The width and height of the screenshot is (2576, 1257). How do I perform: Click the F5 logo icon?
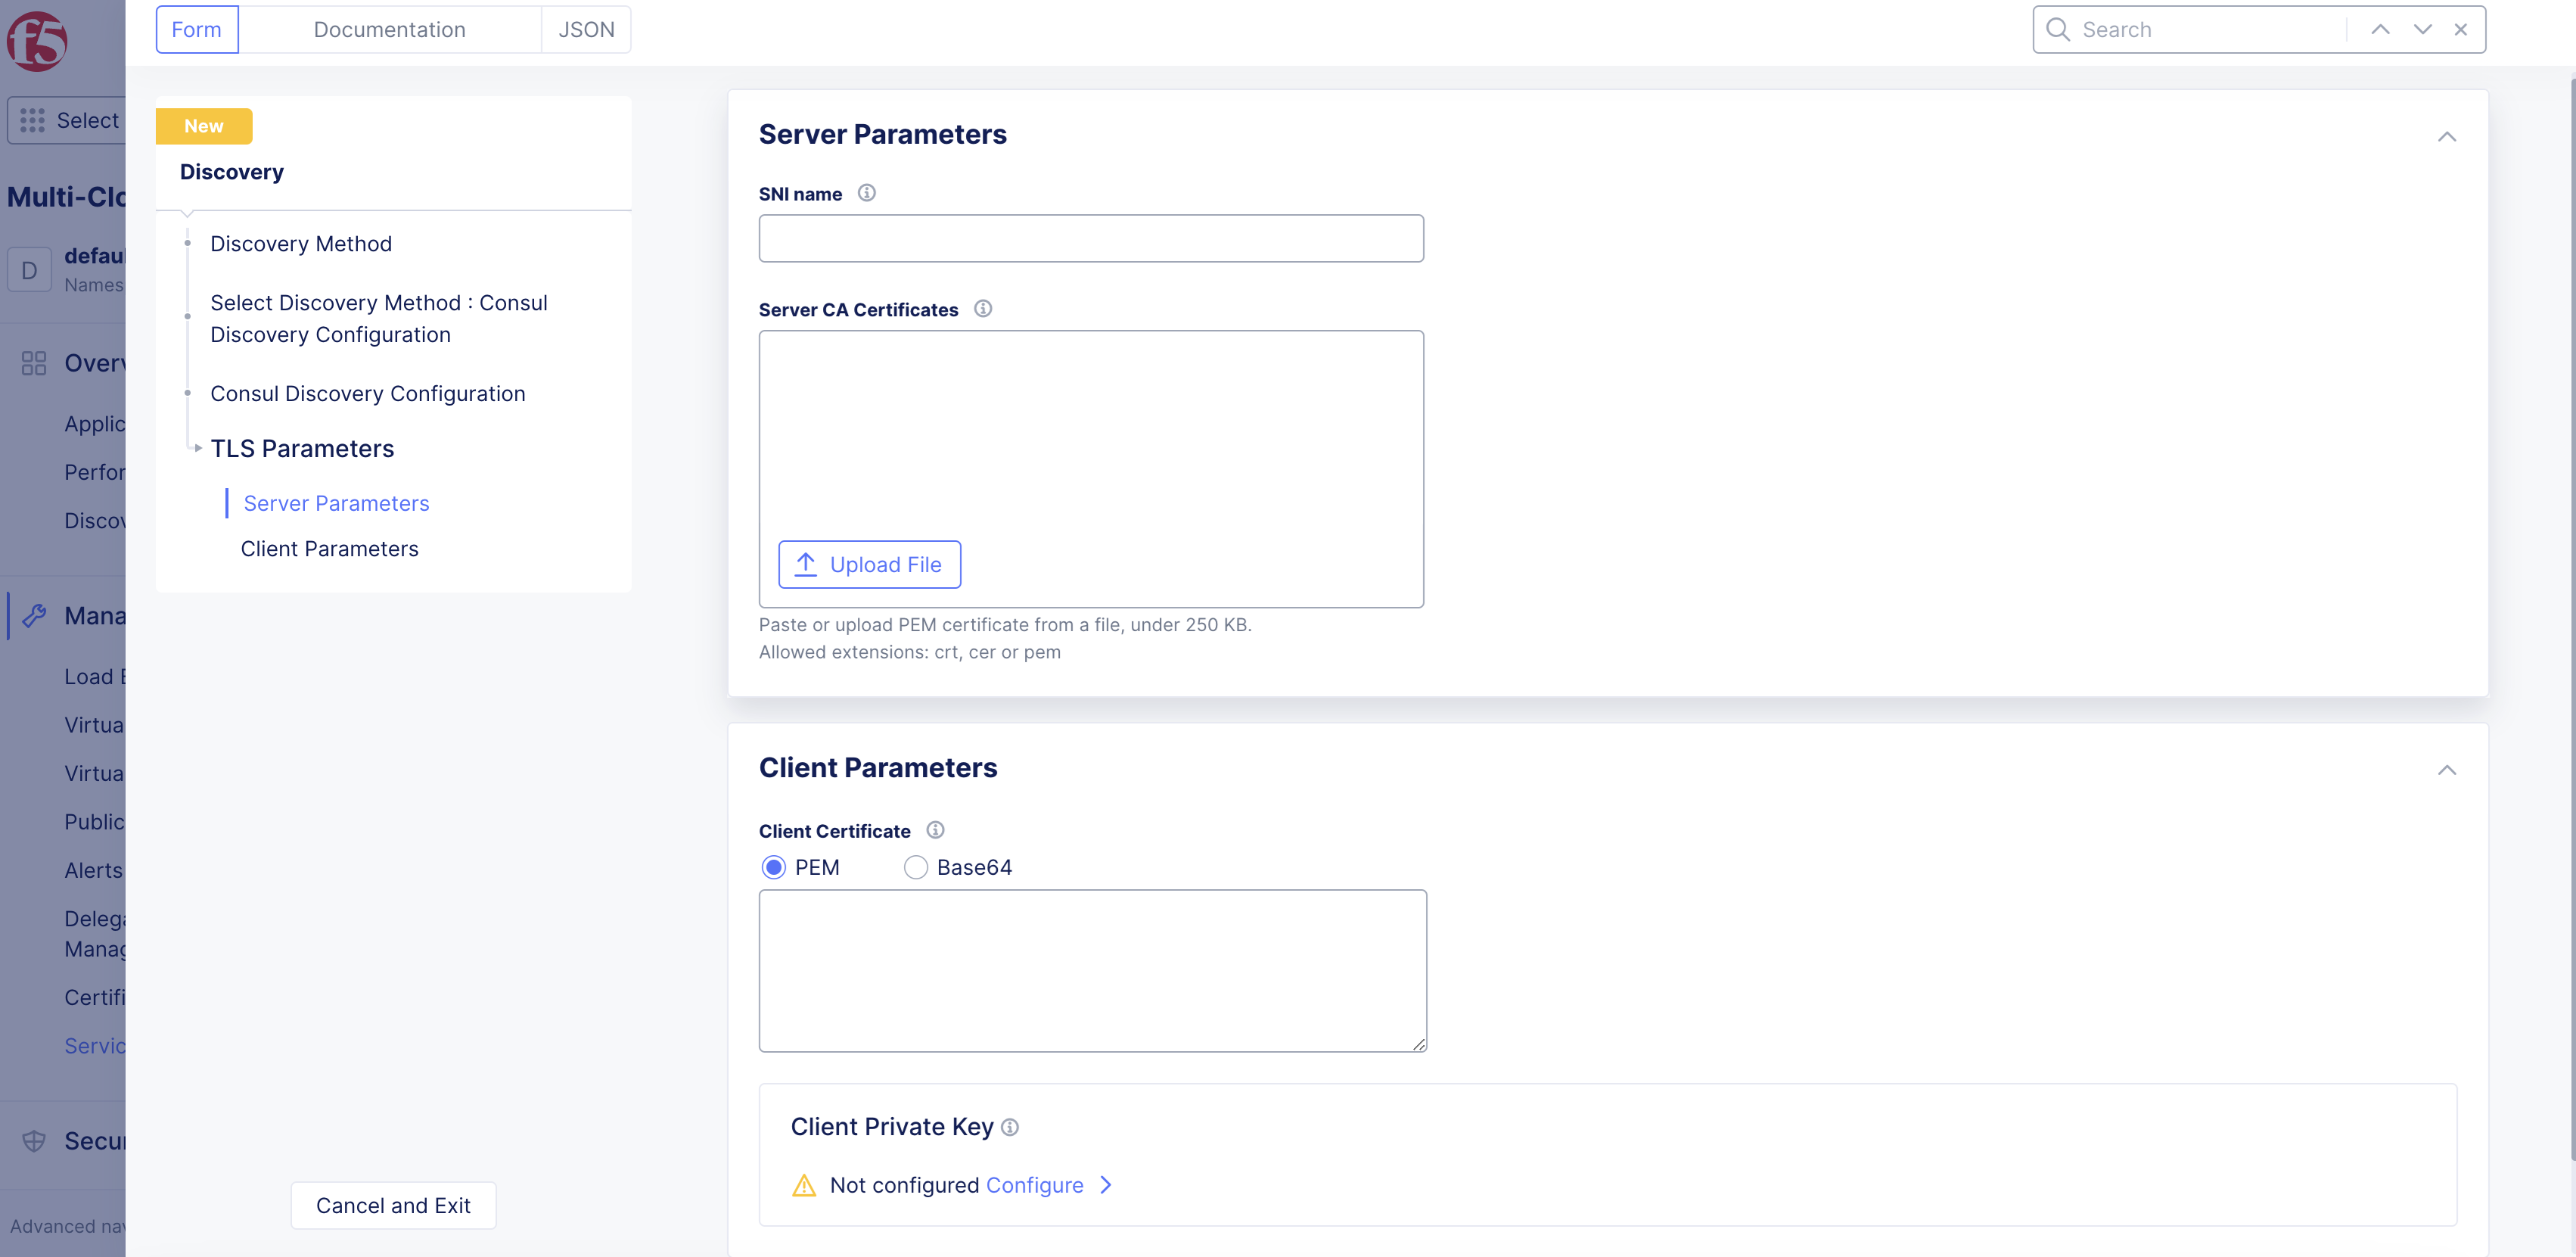coord(37,41)
